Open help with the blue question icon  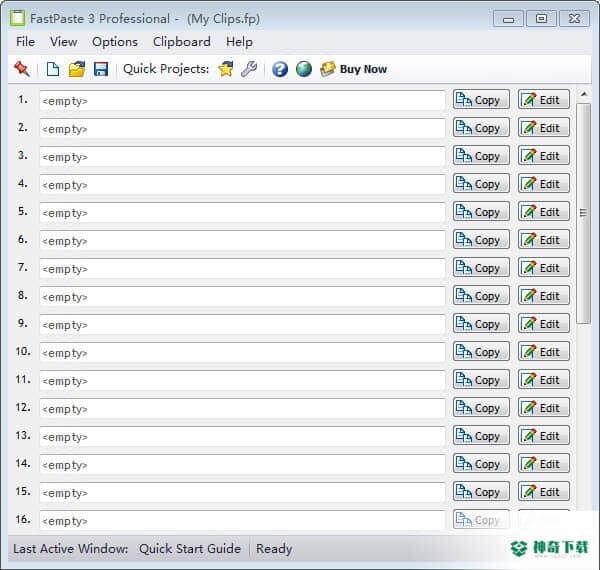click(x=280, y=69)
